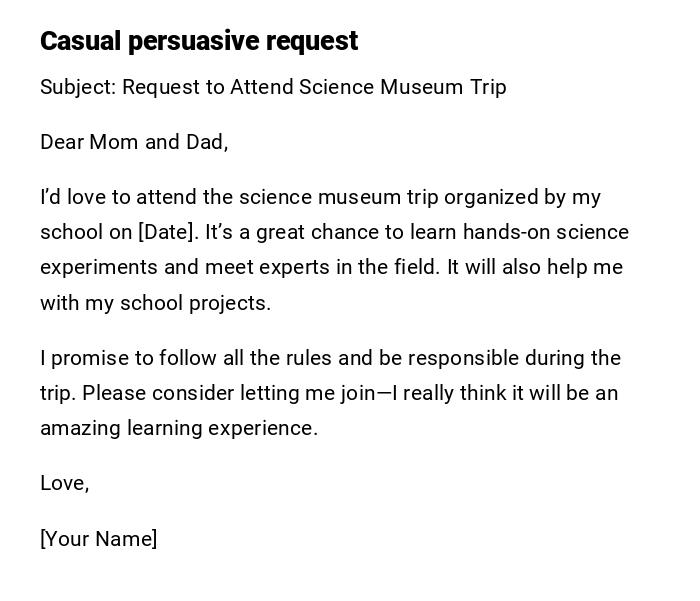Select the [Your Name] placeholder
The width and height of the screenshot is (700, 601).
(x=98, y=539)
